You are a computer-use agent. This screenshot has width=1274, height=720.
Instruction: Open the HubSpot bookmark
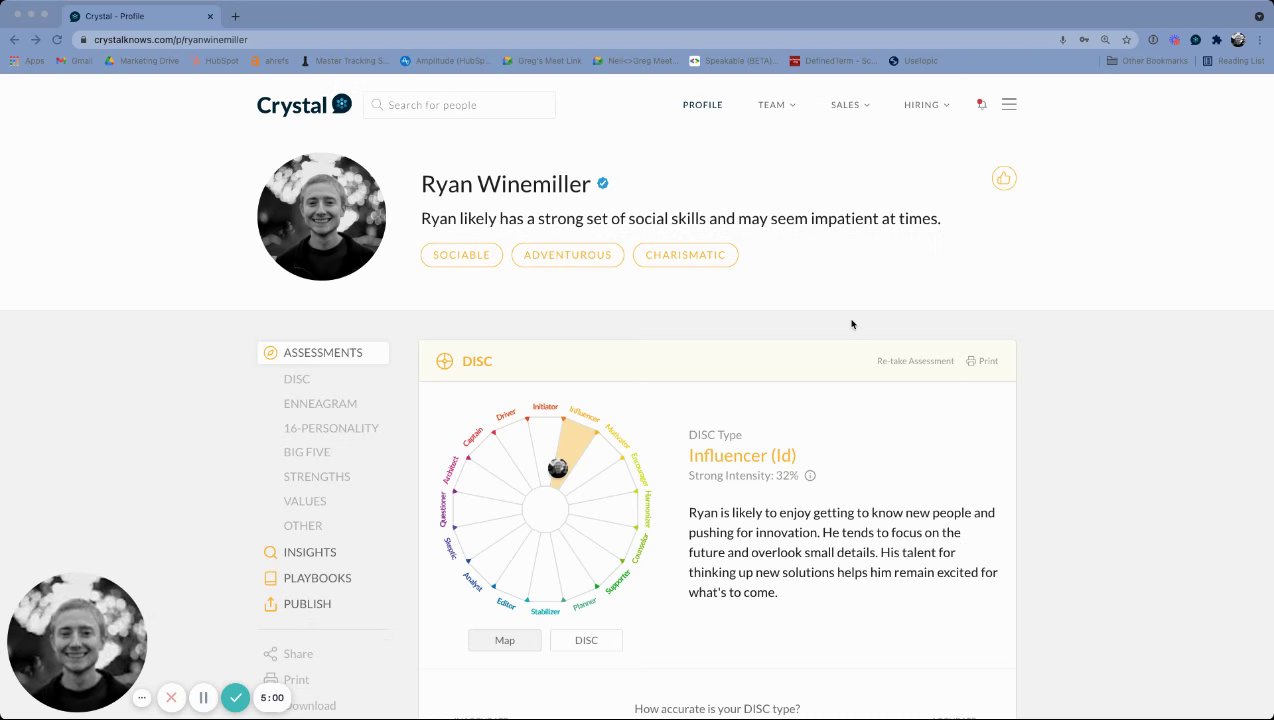(215, 61)
